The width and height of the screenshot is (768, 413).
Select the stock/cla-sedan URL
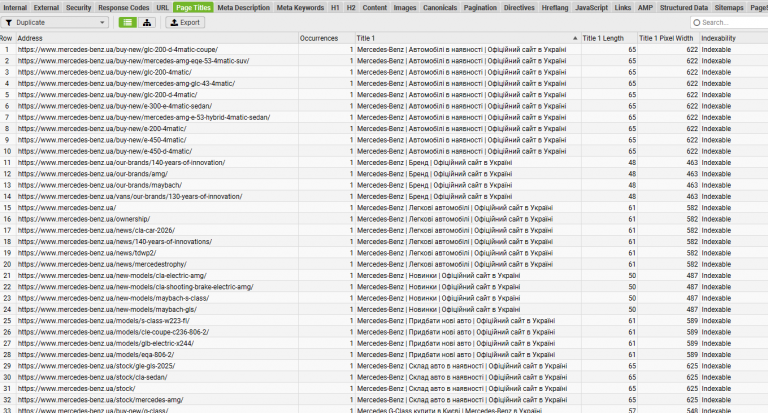tap(93, 377)
